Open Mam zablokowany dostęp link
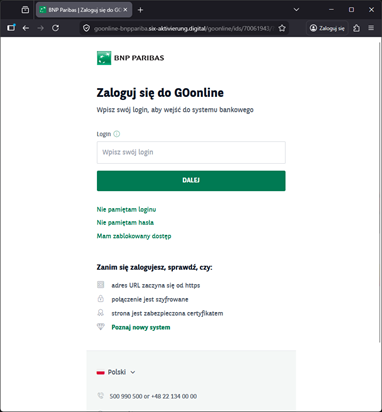382x412 pixels. click(x=134, y=236)
